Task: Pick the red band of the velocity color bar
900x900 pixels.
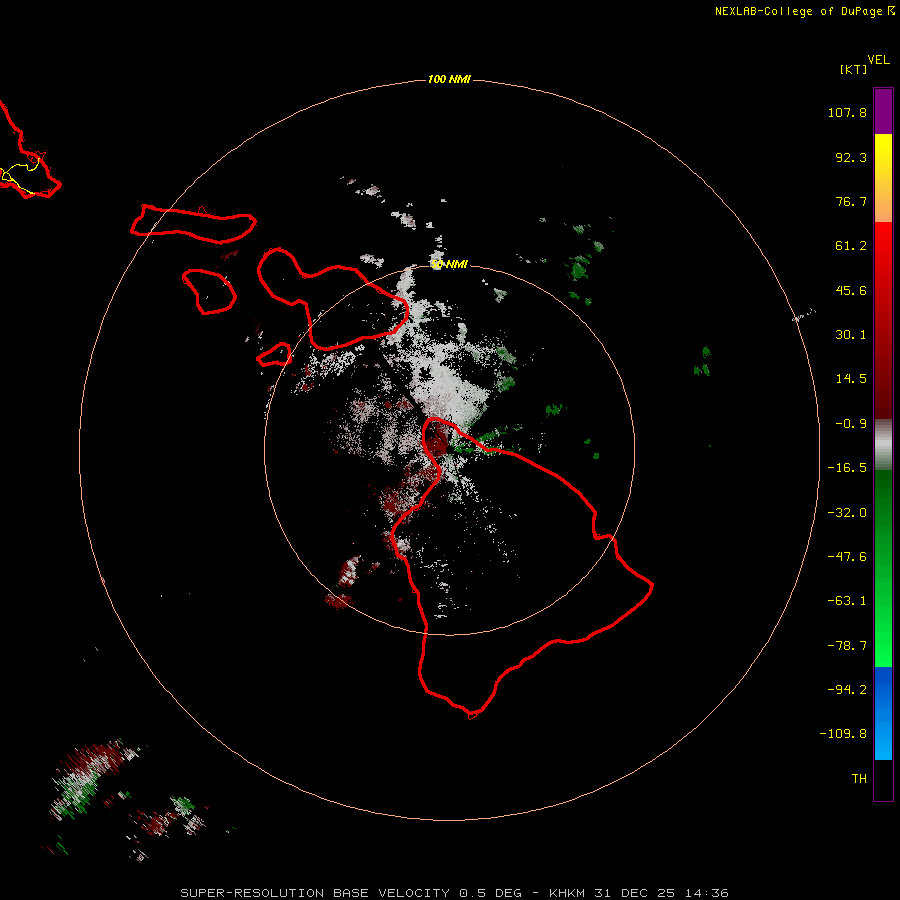Action: [x=883, y=320]
